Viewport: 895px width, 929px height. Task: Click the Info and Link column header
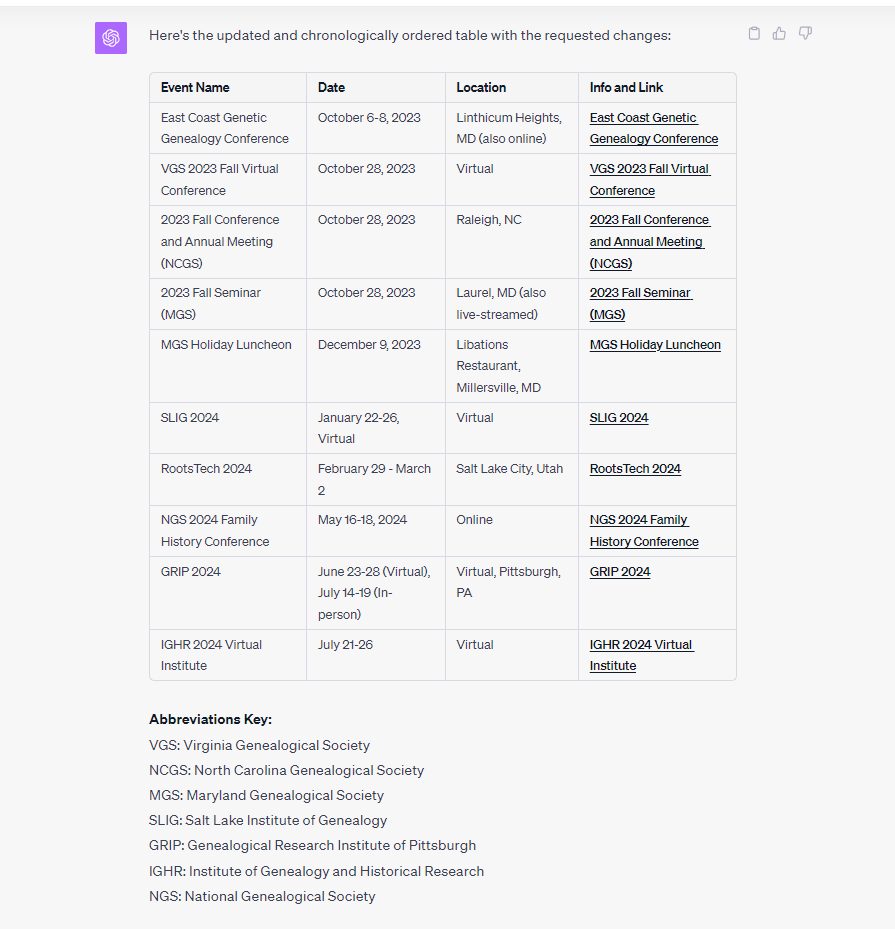[x=626, y=88]
